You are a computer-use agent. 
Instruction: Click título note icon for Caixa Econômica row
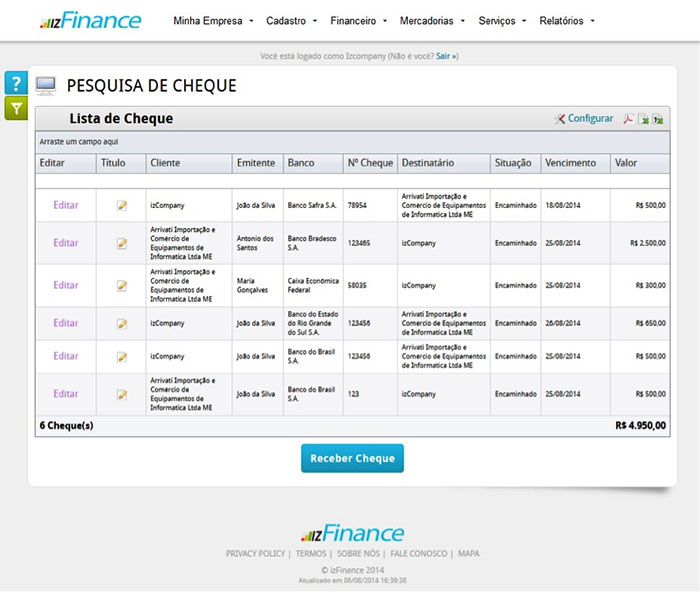click(122, 286)
